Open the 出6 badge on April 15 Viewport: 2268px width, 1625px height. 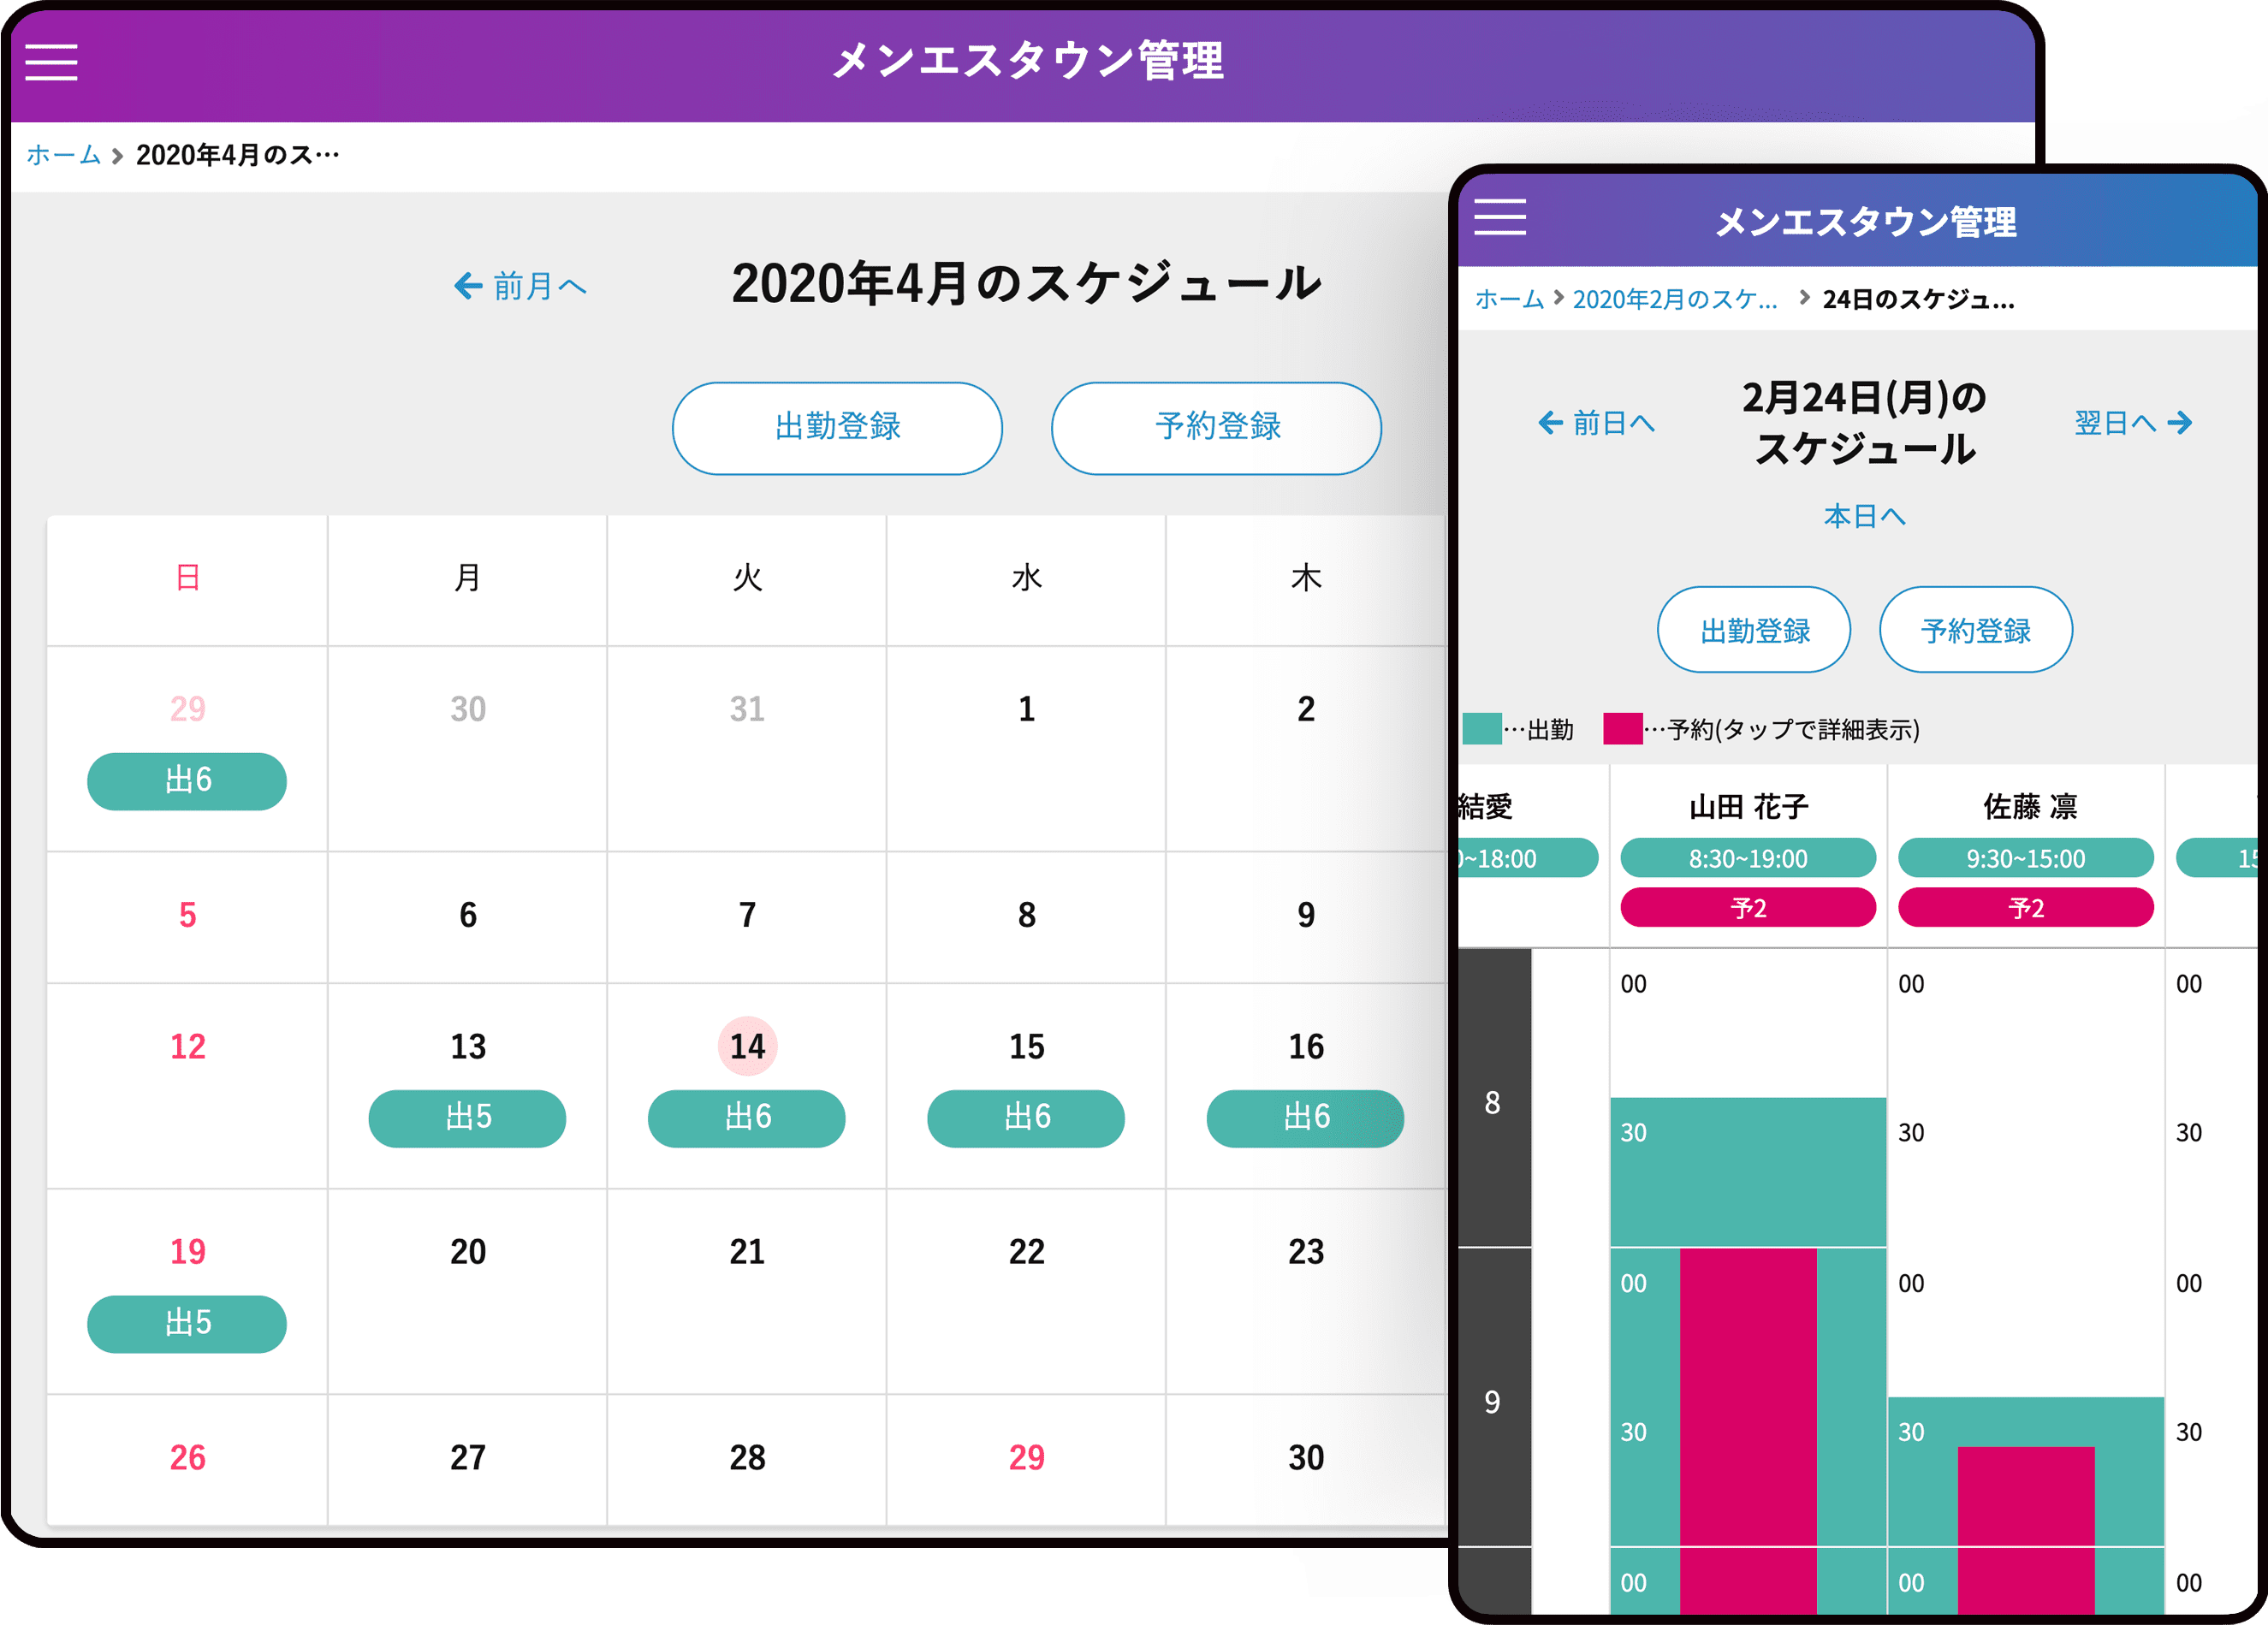(x=1026, y=1118)
